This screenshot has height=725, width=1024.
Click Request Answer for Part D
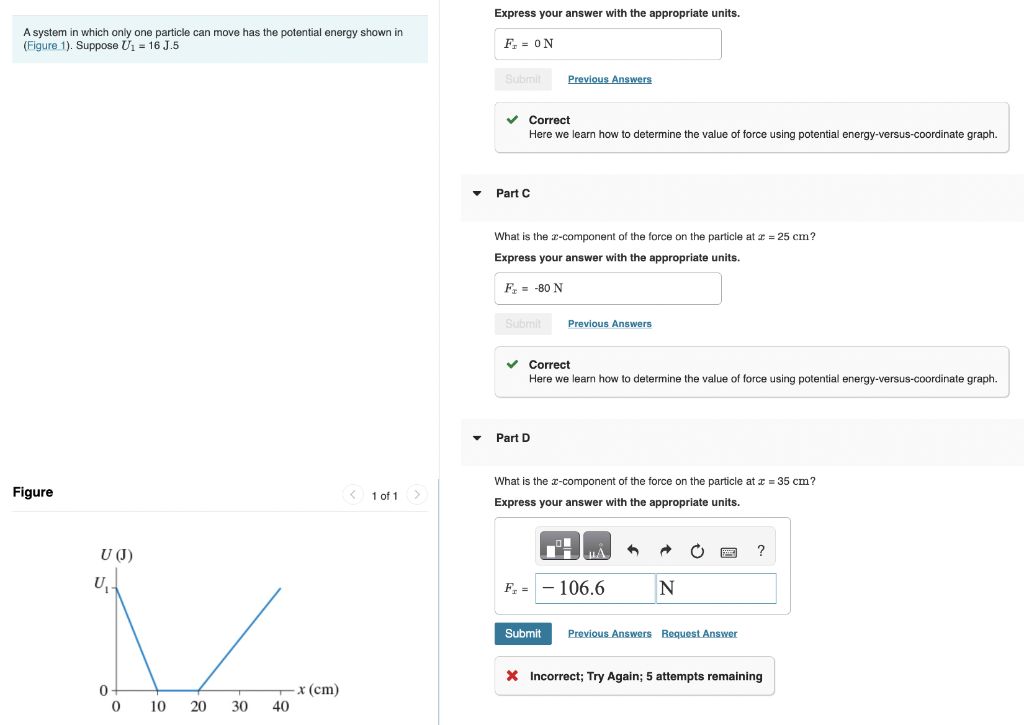click(x=699, y=633)
